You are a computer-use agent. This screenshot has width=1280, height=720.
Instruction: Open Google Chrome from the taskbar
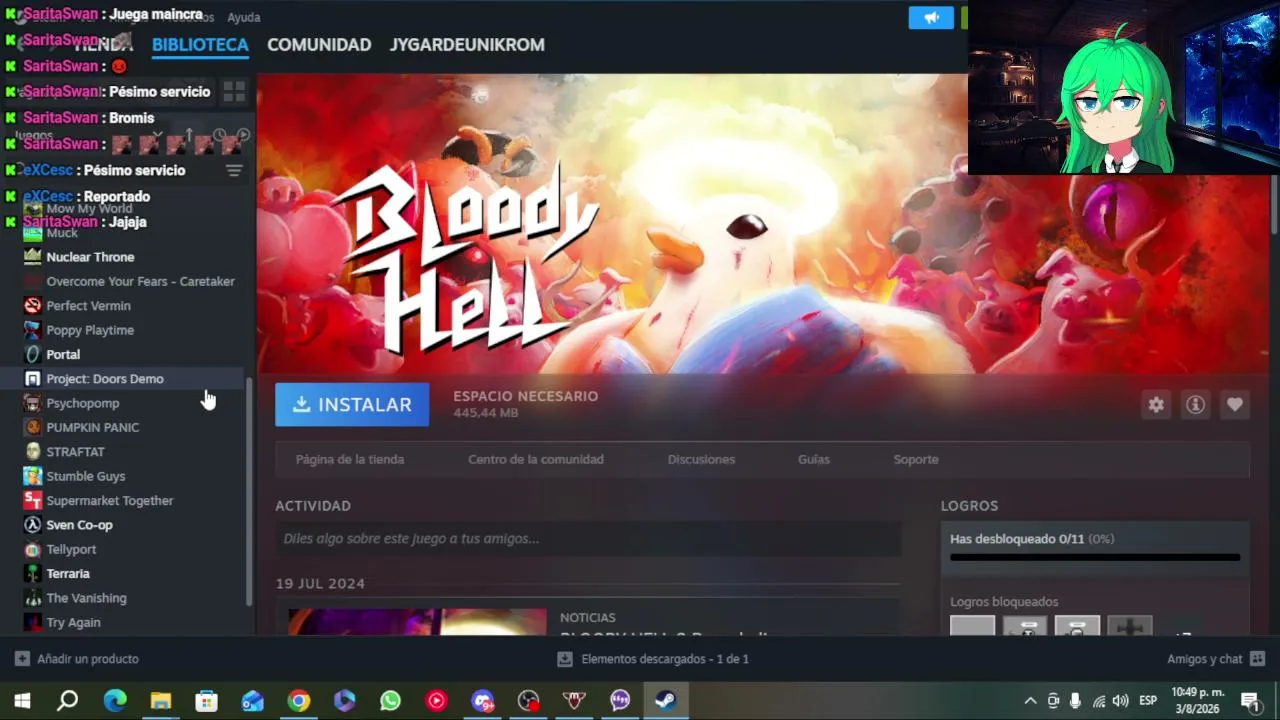299,701
